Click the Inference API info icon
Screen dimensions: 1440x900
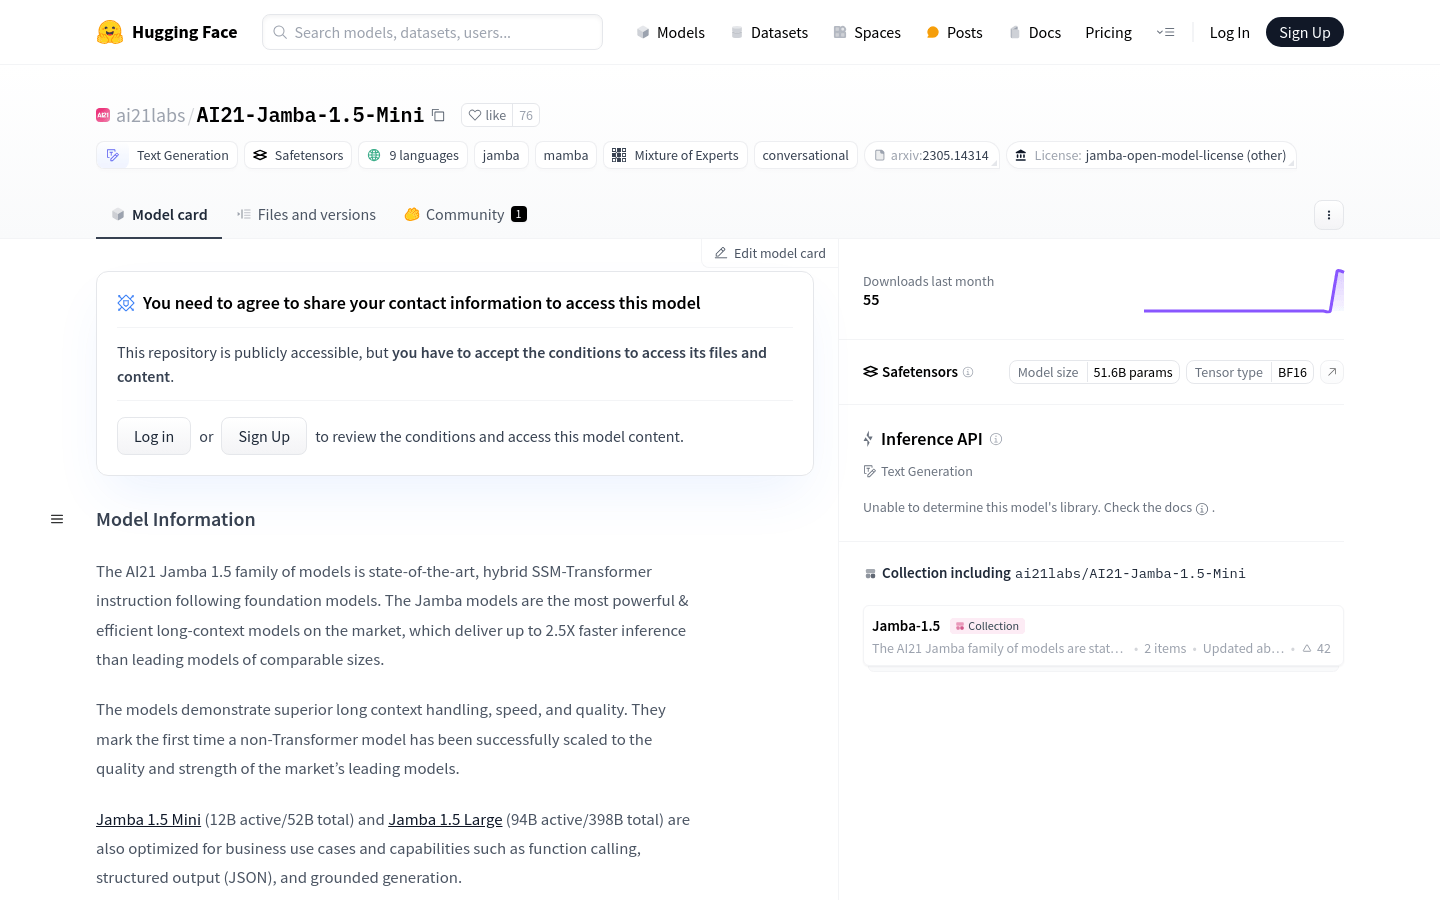(996, 439)
